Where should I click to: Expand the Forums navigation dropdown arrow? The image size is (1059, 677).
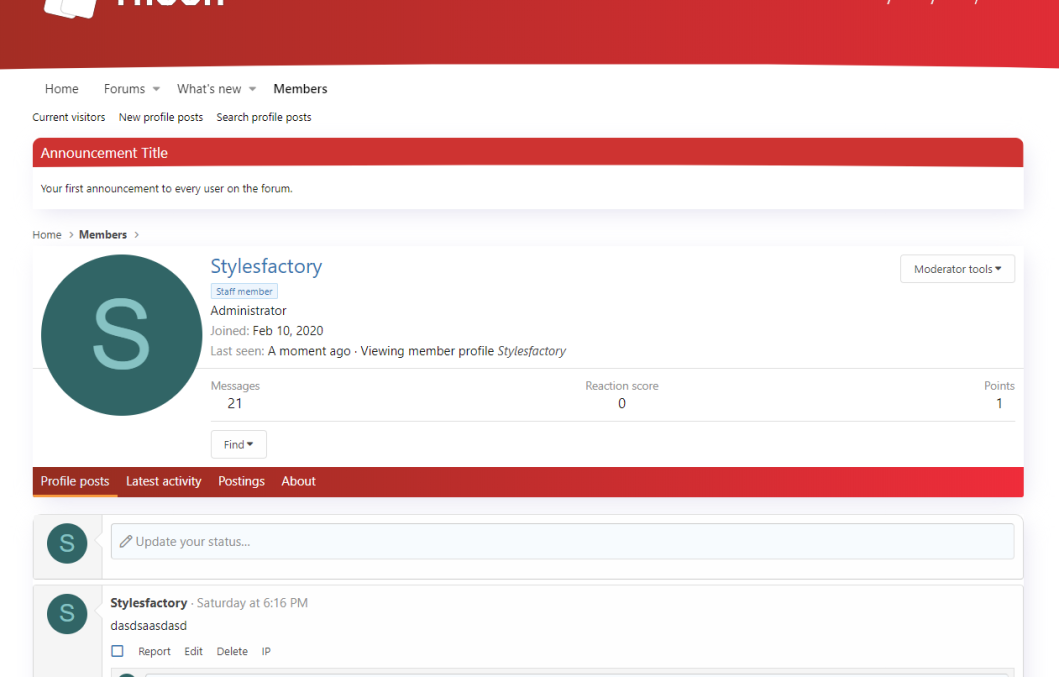pyautogui.click(x=156, y=89)
